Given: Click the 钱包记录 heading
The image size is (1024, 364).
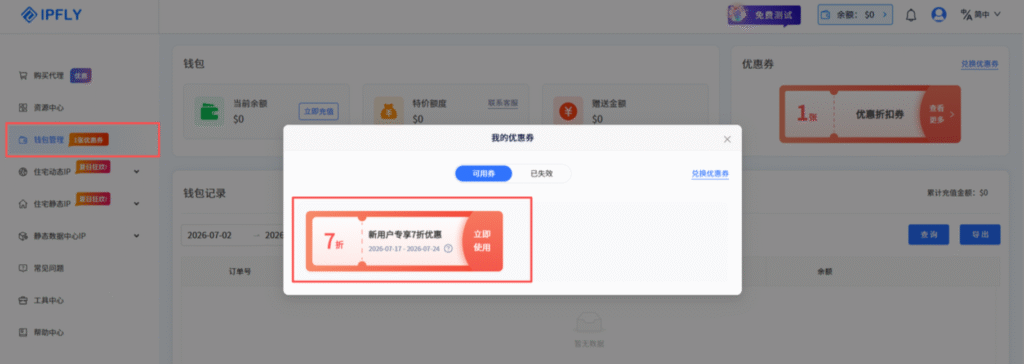Looking at the screenshot, I should 204,193.
